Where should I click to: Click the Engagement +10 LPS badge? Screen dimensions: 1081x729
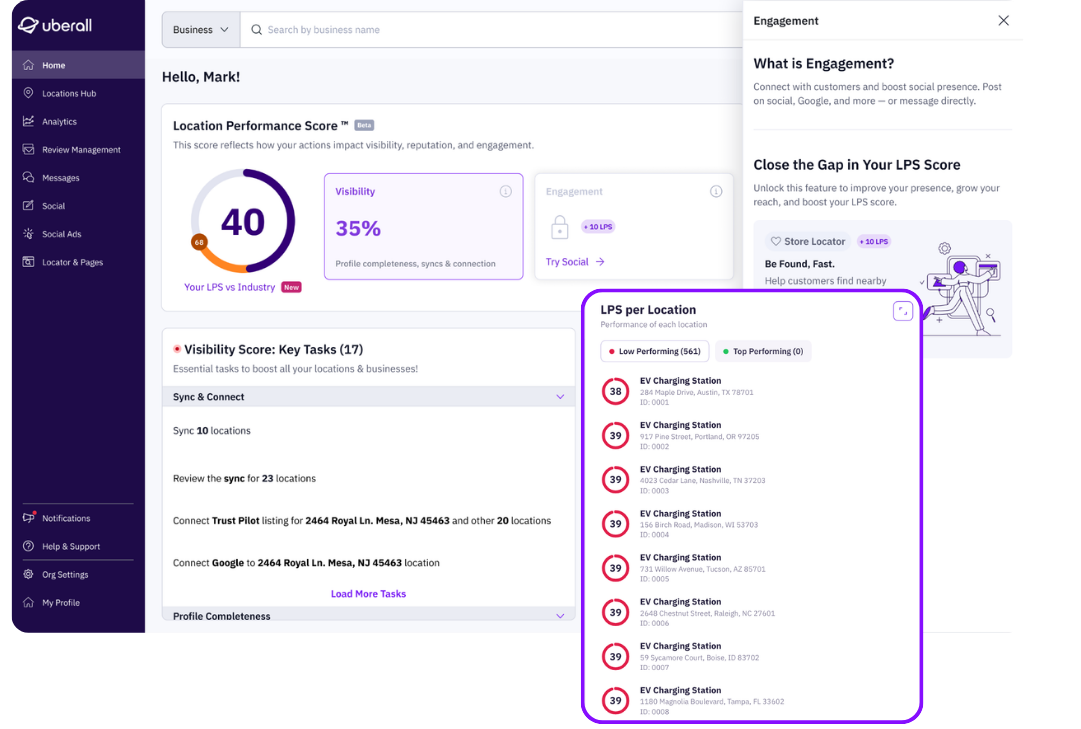598,226
